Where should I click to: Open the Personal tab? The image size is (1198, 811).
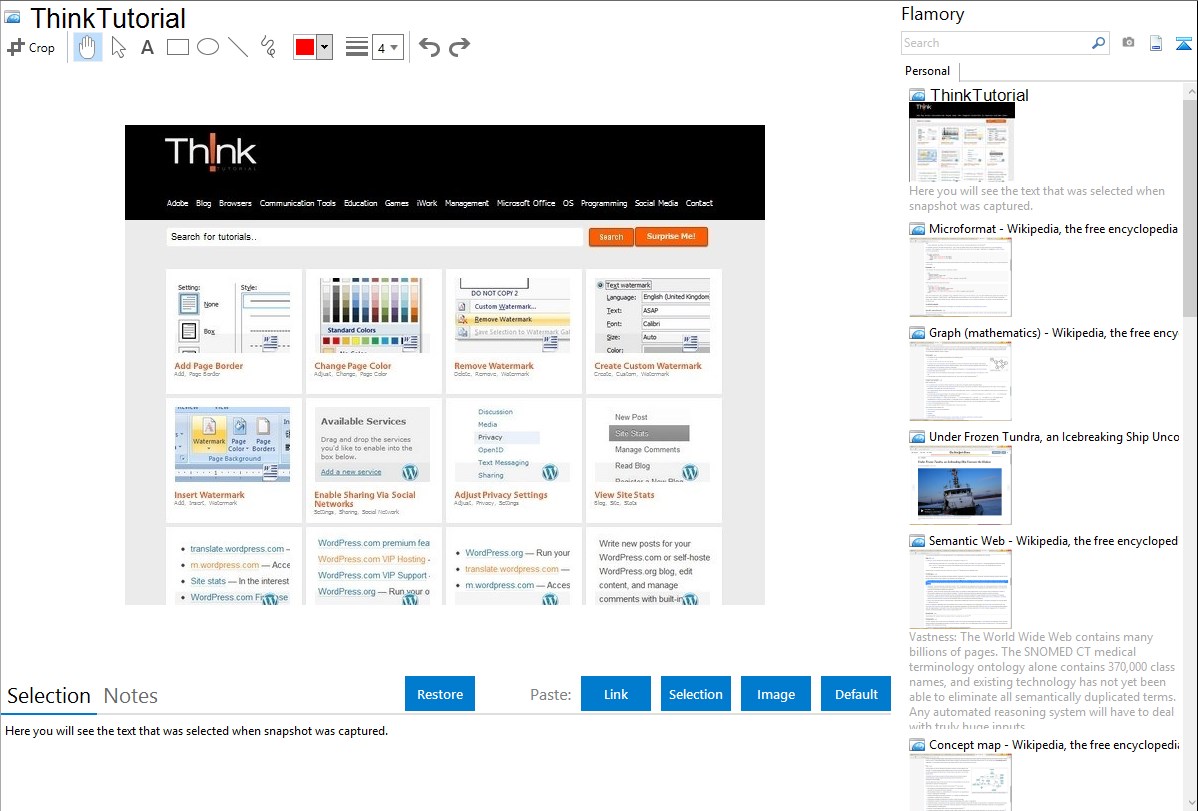coord(928,71)
